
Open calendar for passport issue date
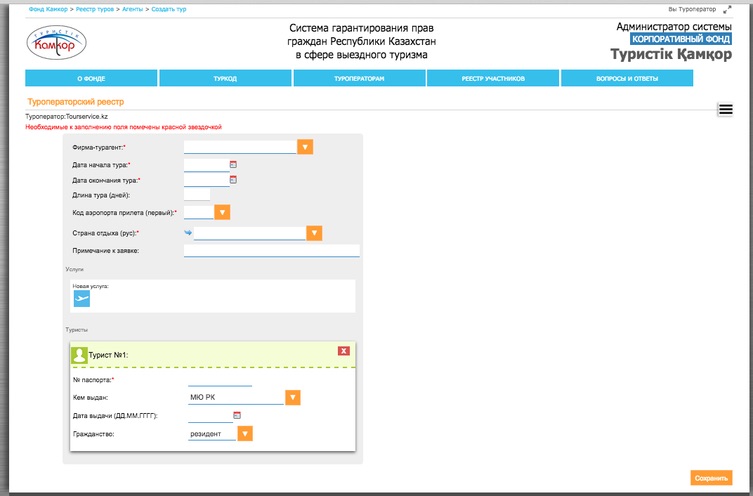click(237, 415)
